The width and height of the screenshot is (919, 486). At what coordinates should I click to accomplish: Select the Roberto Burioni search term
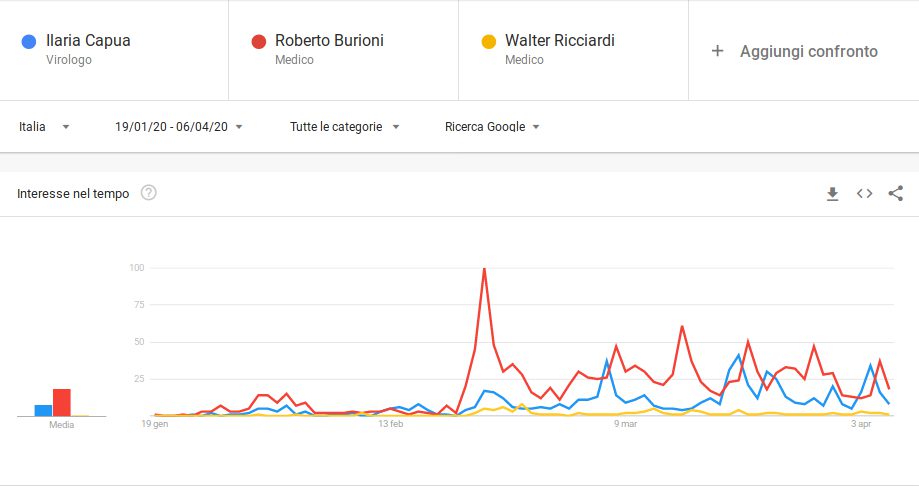pyautogui.click(x=329, y=41)
